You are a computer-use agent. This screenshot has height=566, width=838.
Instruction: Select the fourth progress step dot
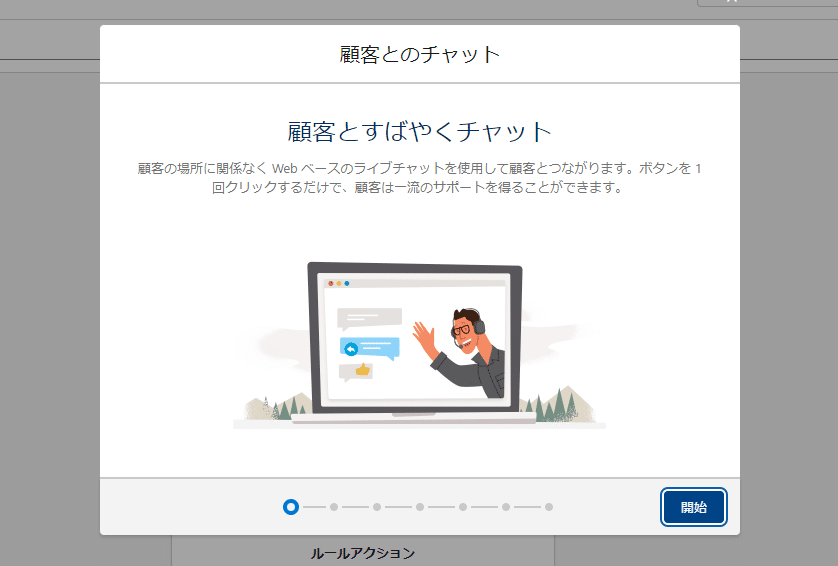point(420,507)
